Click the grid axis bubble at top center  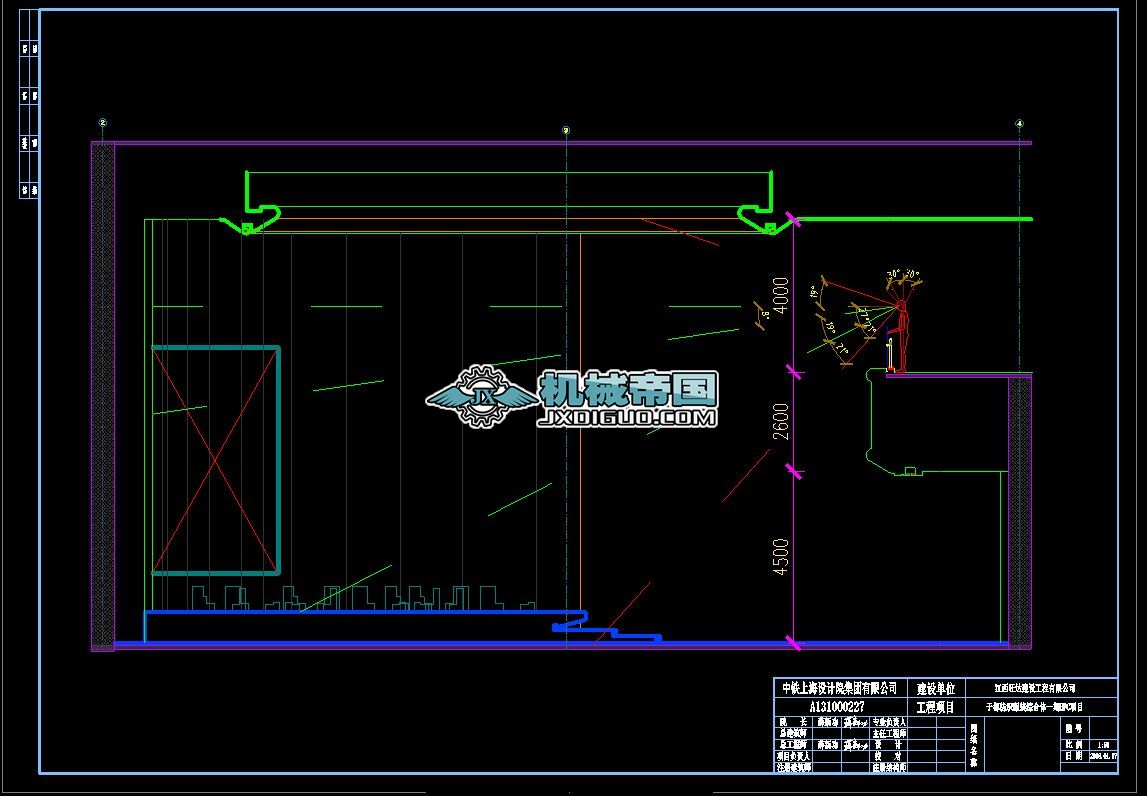565,130
